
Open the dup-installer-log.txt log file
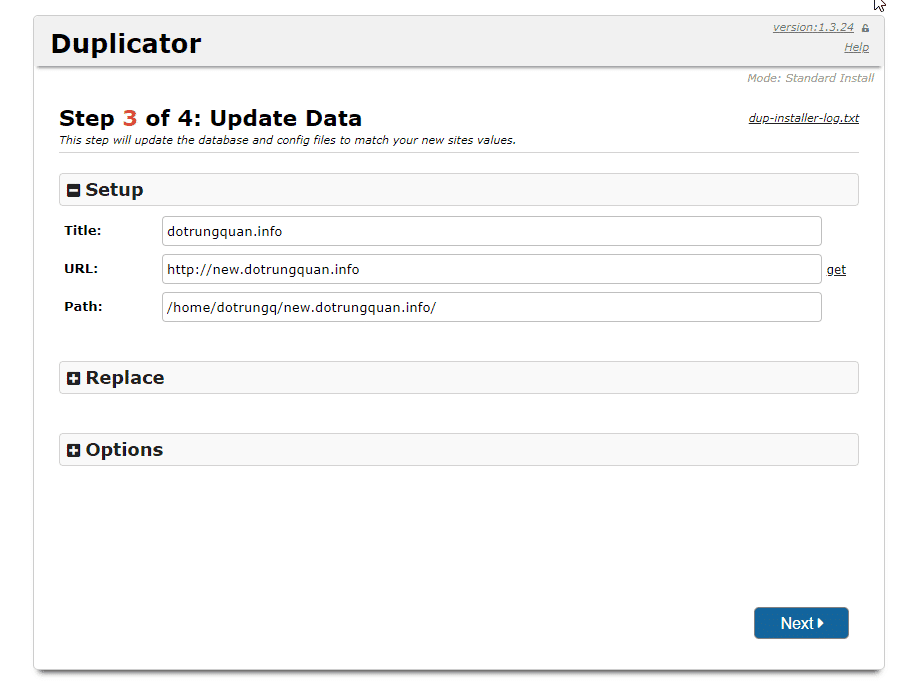pos(803,117)
